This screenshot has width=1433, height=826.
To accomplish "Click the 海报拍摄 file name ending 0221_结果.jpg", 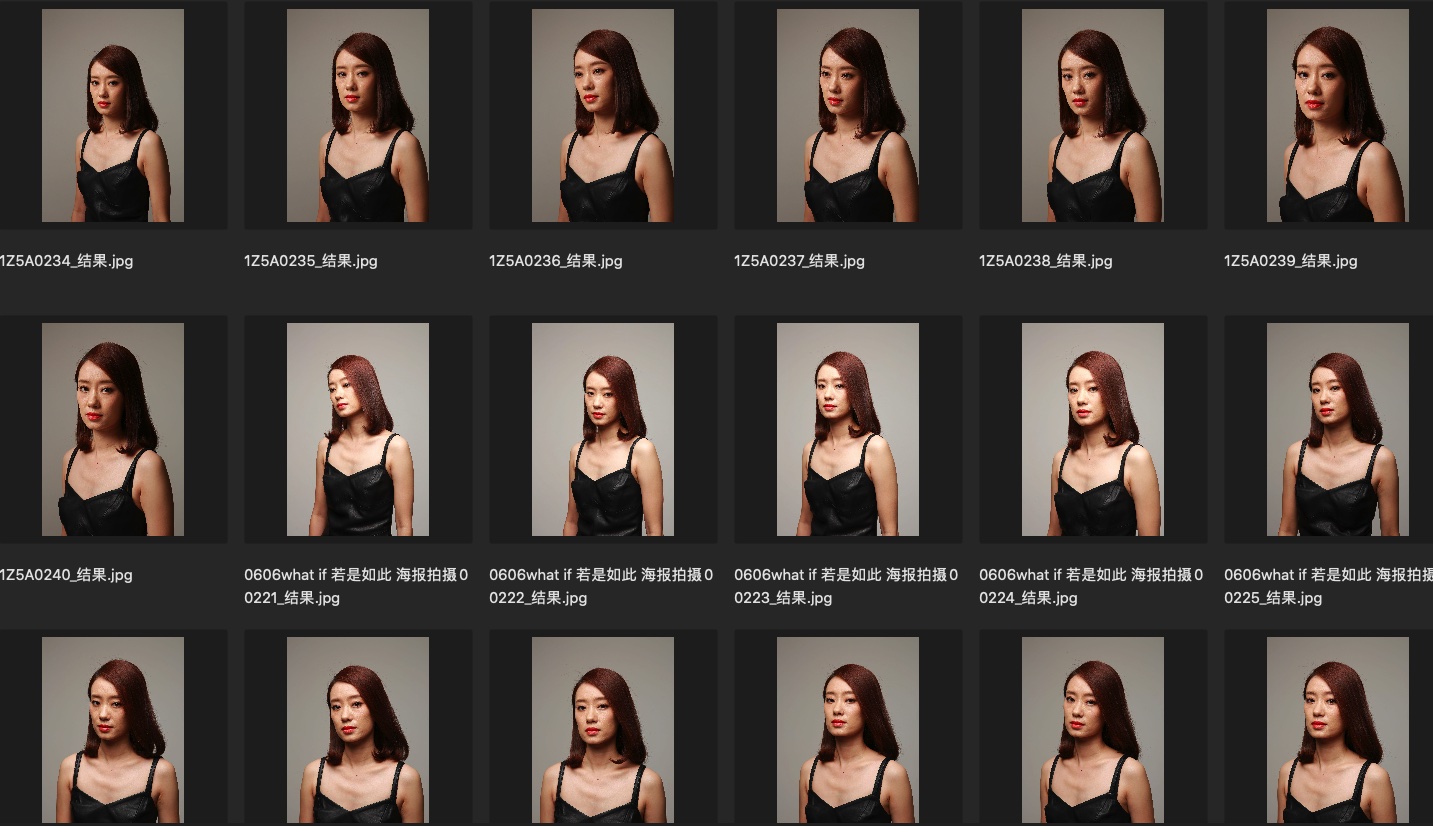I will pos(356,586).
